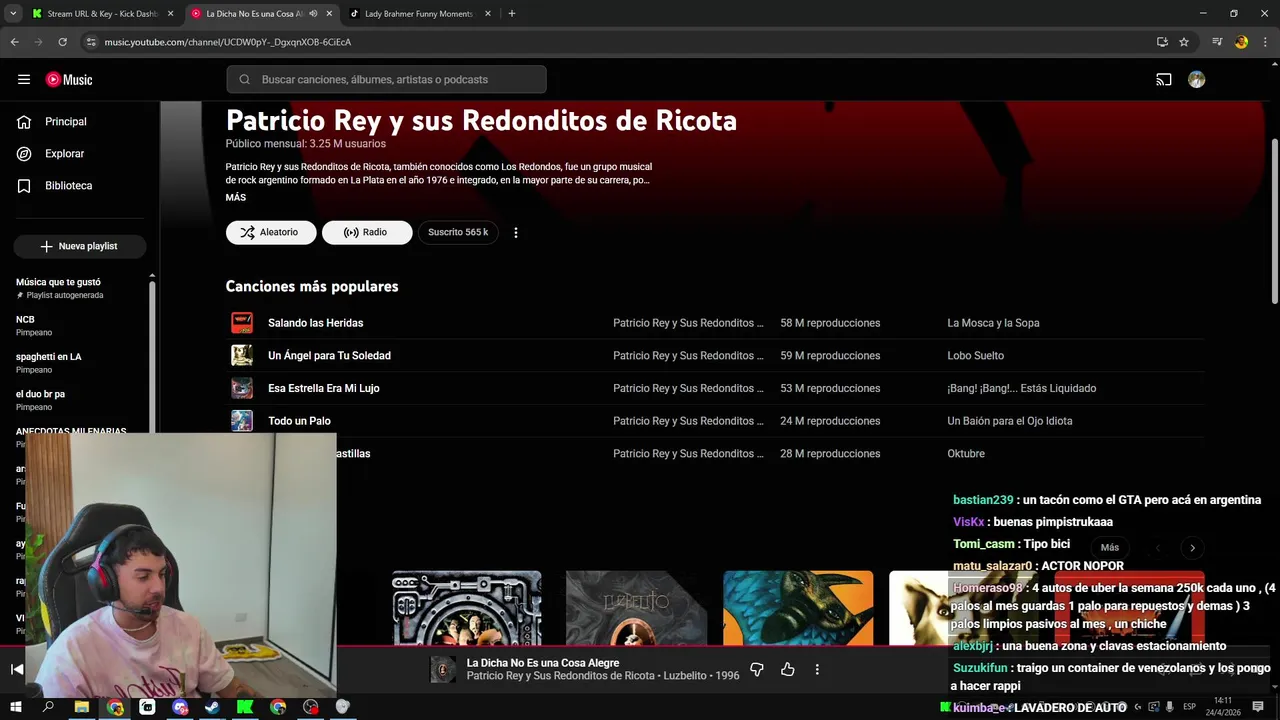Click the La Dicha No Es una Cosa Alegre title

[543, 663]
